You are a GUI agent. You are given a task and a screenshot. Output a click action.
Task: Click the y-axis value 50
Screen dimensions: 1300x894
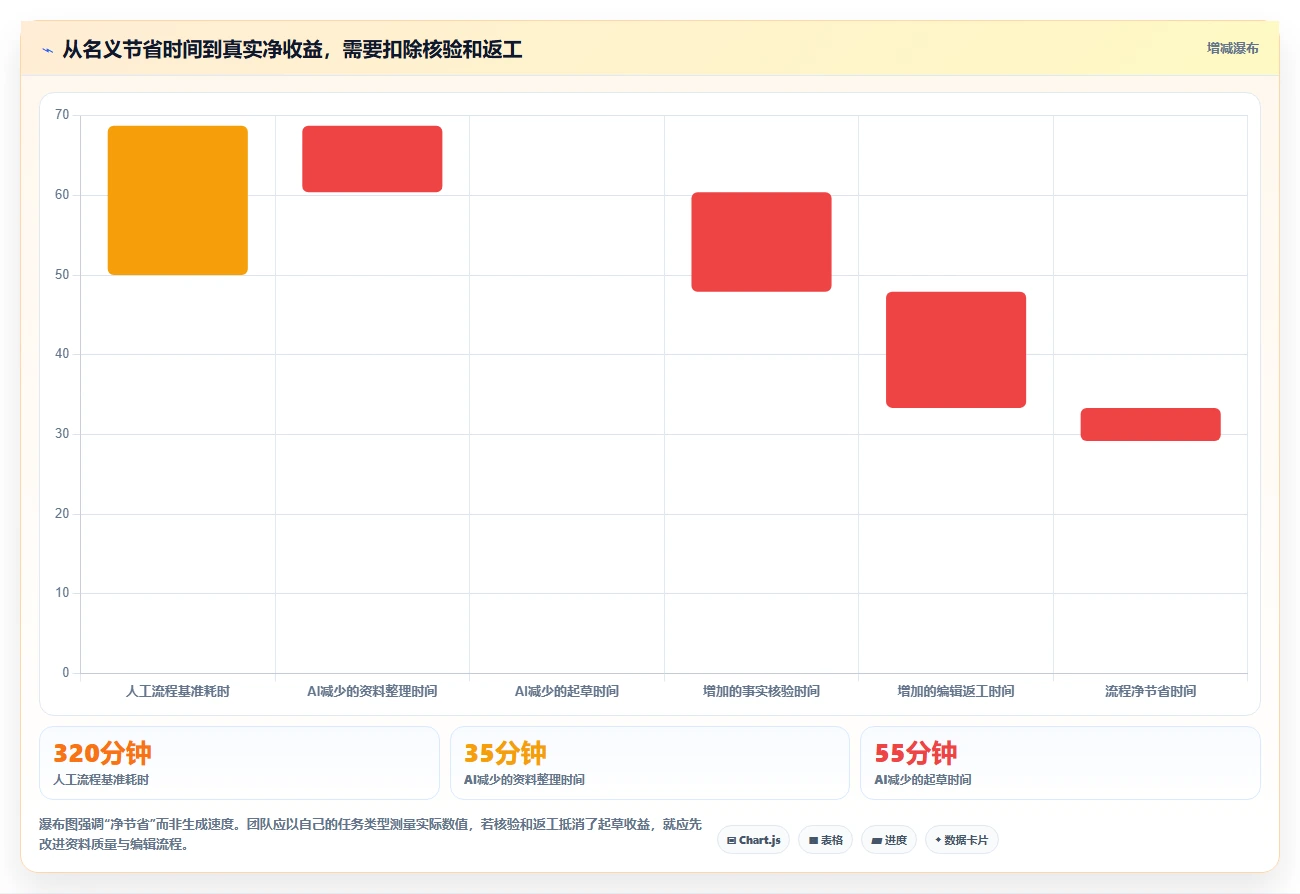tap(62, 275)
